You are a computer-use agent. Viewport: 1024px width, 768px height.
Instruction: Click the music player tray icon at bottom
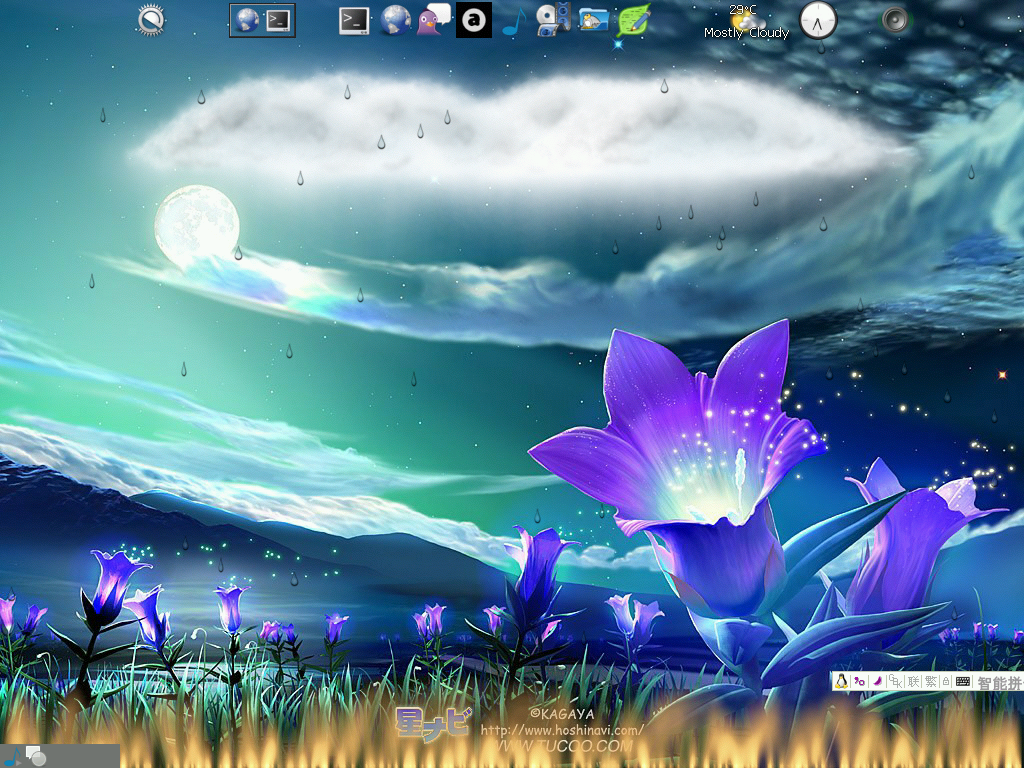tap(13, 756)
